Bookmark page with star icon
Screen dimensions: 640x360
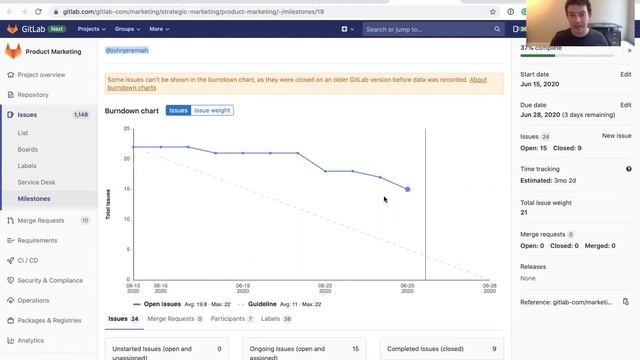tap(493, 12)
